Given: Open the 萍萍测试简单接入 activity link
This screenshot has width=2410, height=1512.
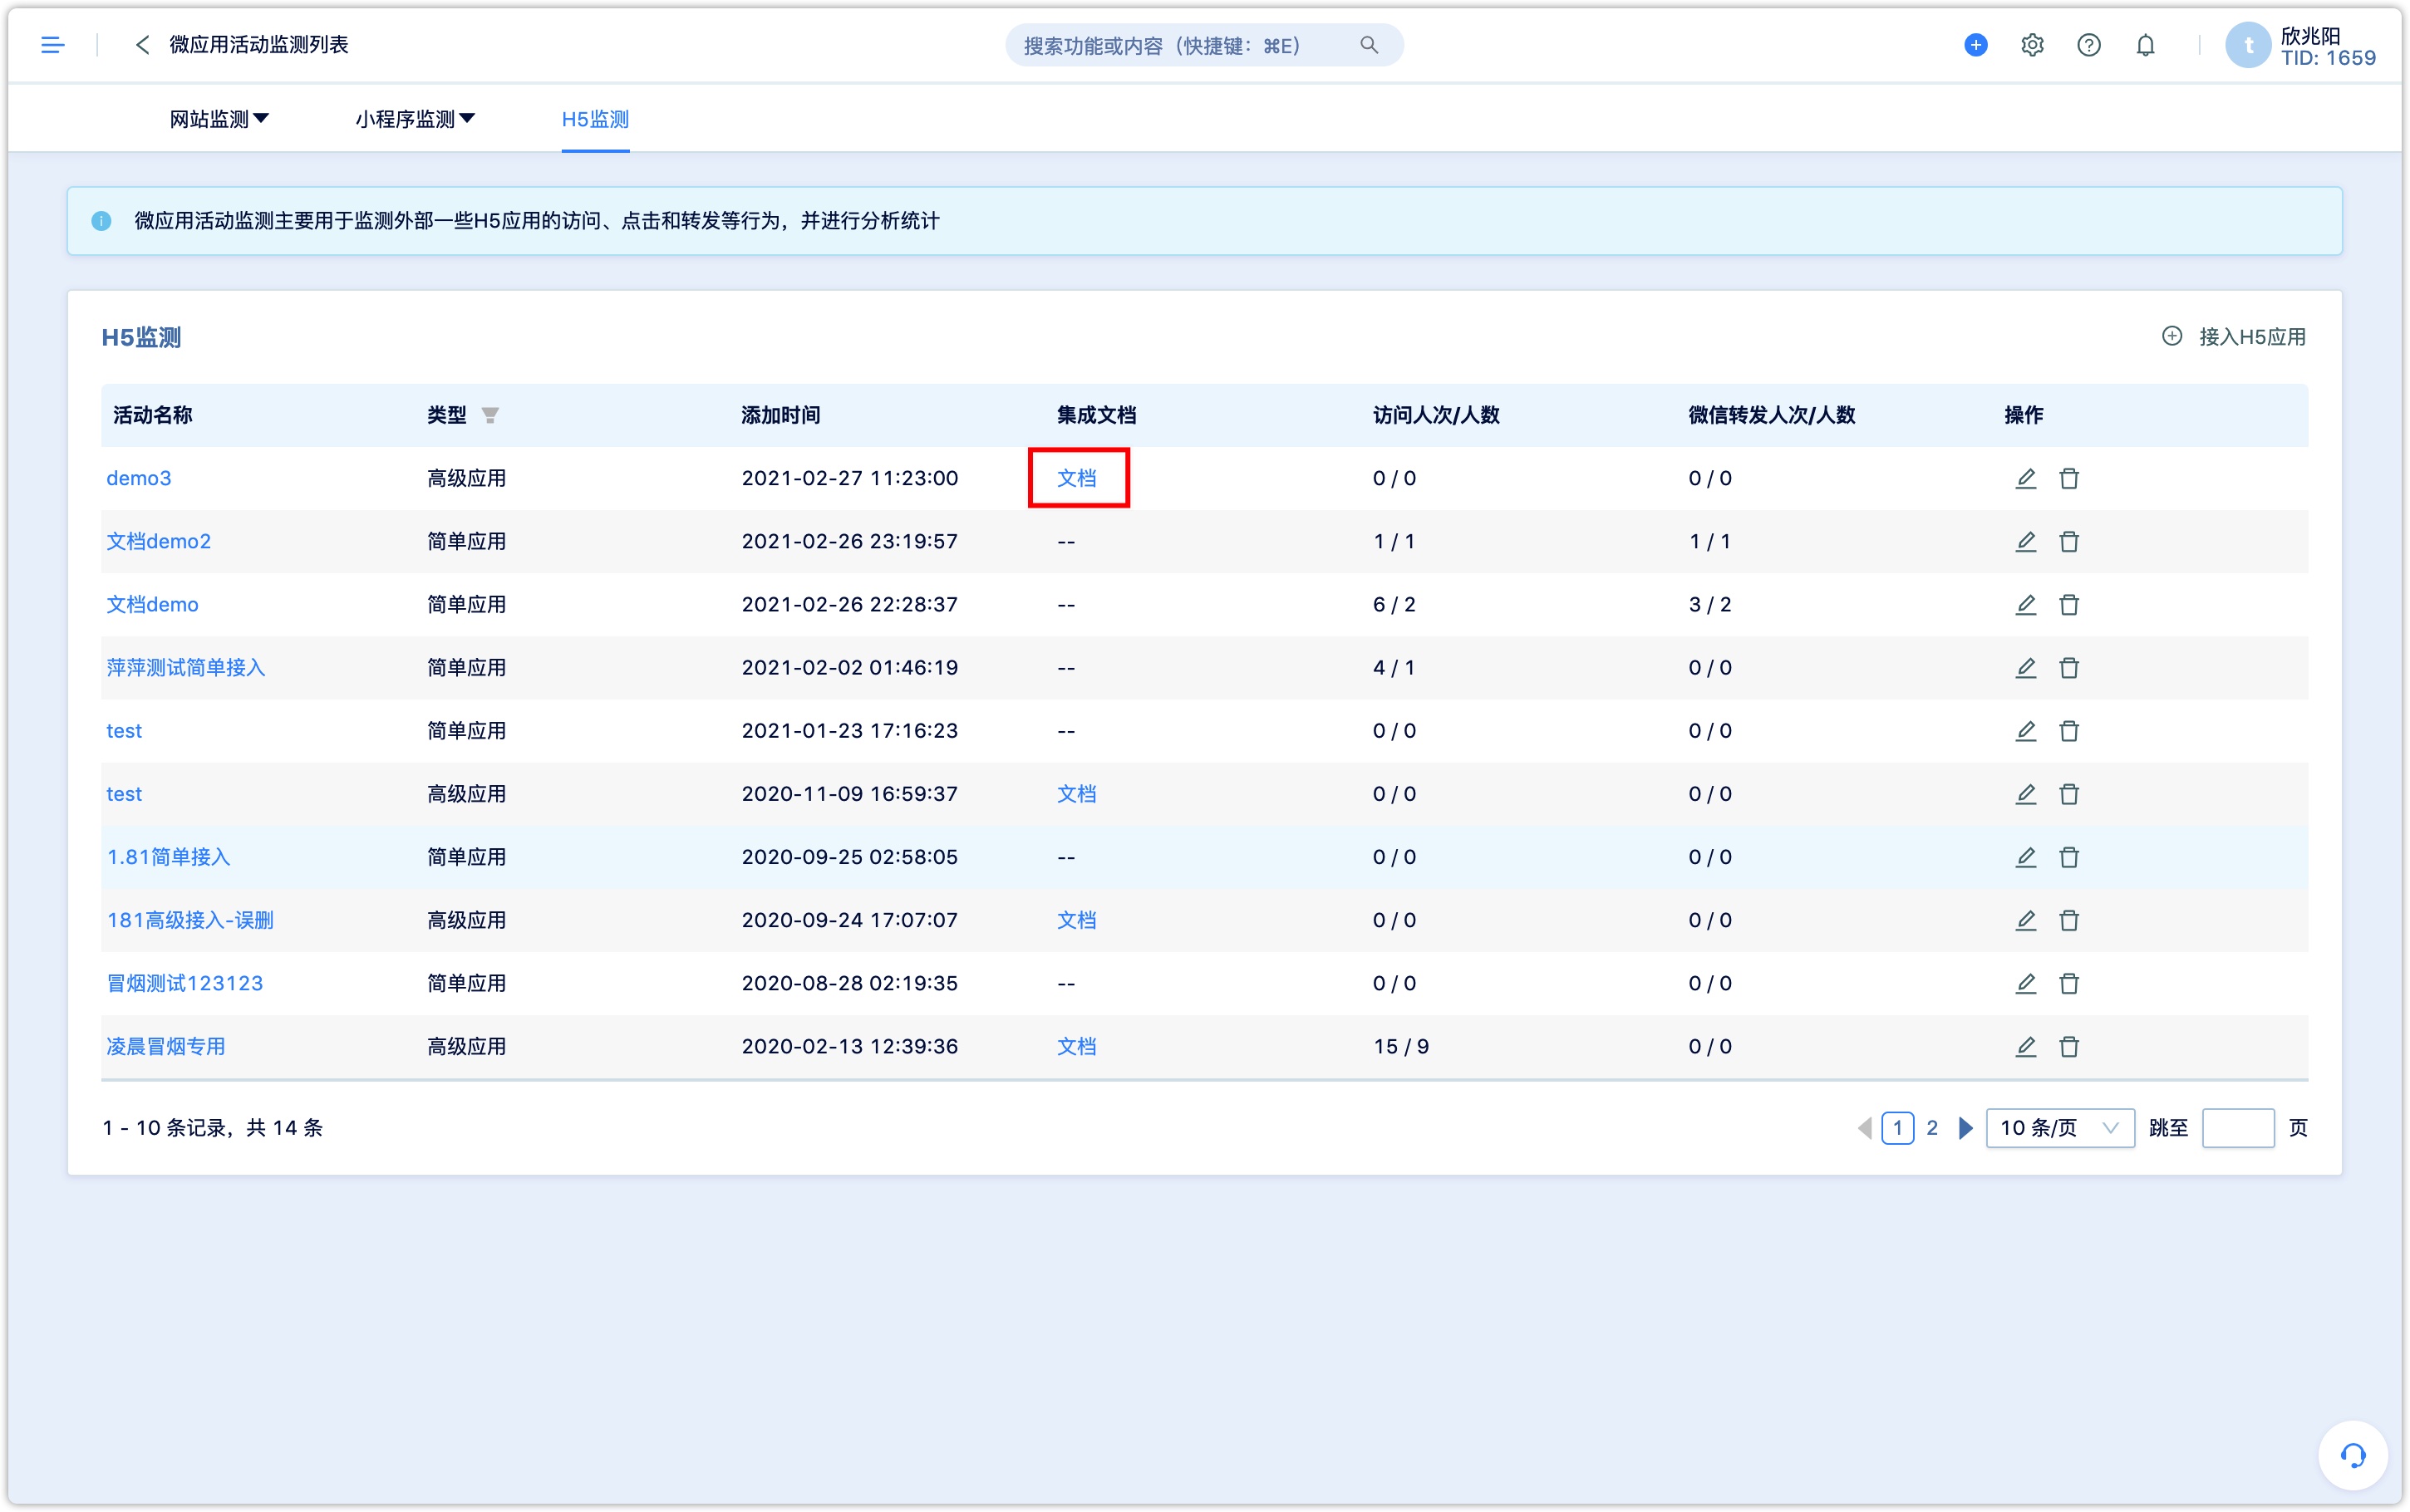Looking at the screenshot, I should click(x=186, y=667).
